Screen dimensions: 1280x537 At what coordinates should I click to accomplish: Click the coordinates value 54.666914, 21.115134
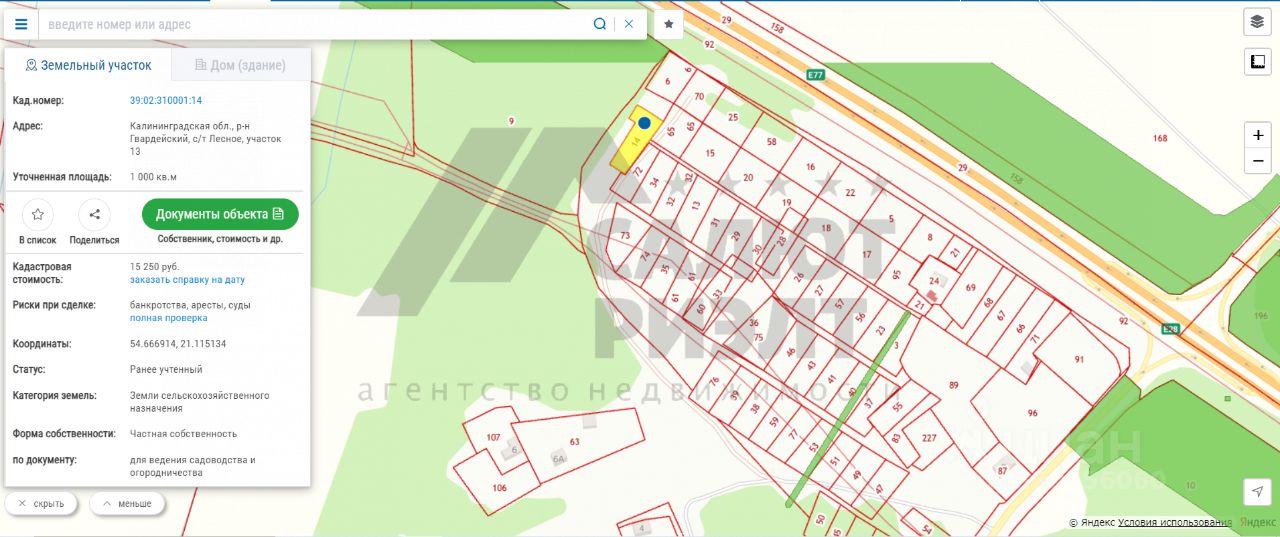coord(178,344)
